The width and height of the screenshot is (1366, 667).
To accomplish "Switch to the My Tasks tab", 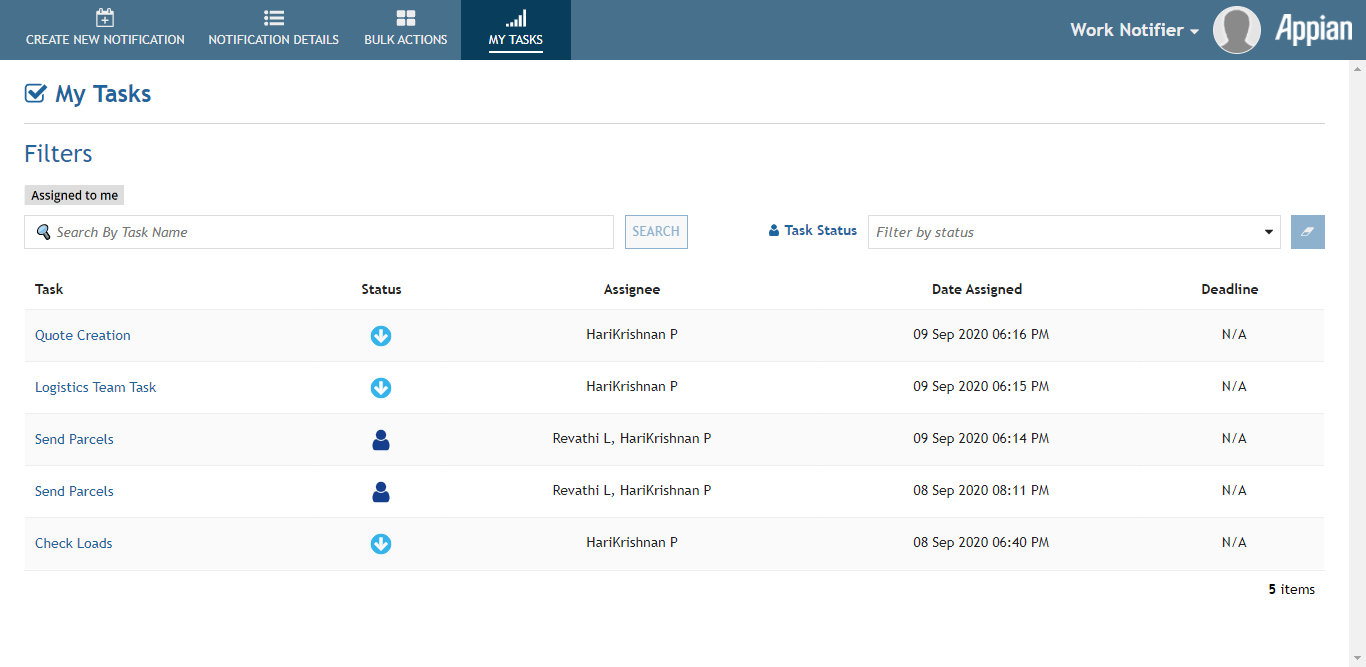I will pyautogui.click(x=515, y=30).
